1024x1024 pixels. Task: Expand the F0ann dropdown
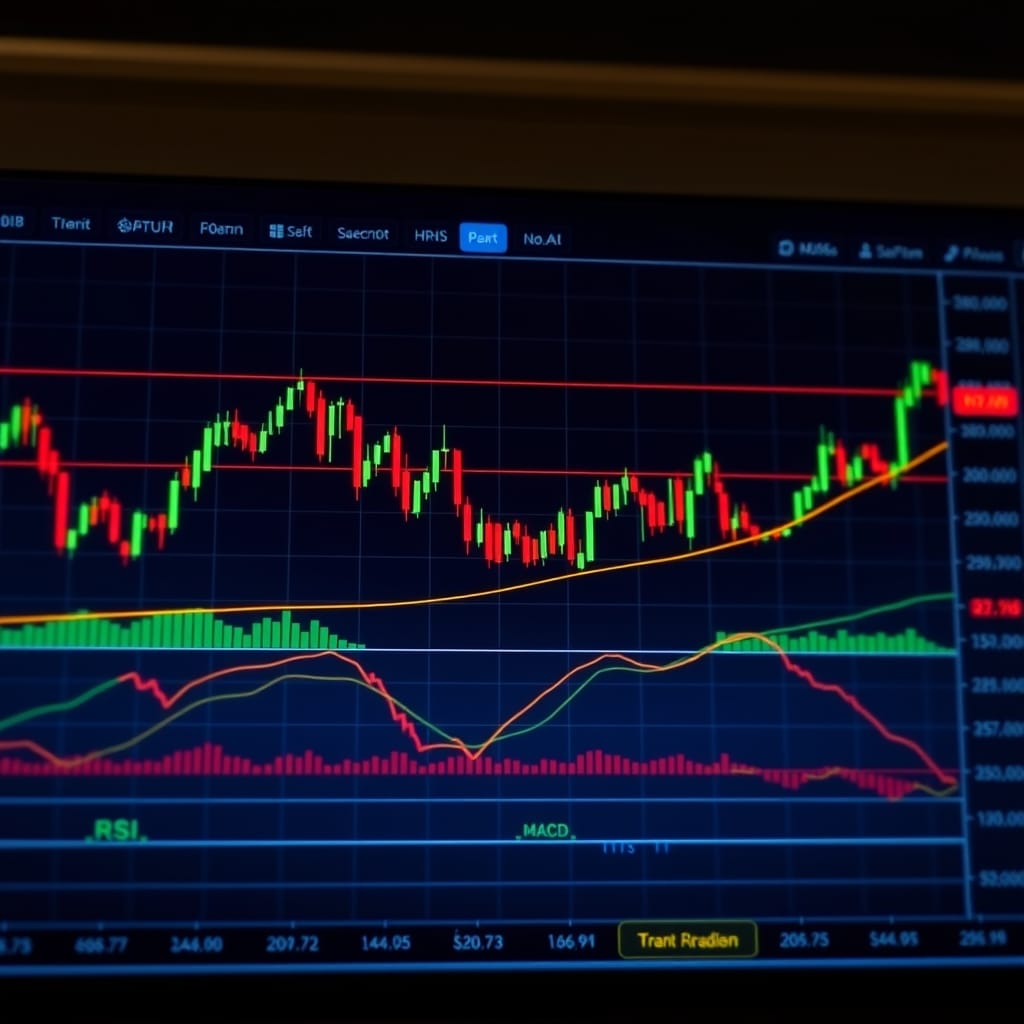pyautogui.click(x=222, y=229)
